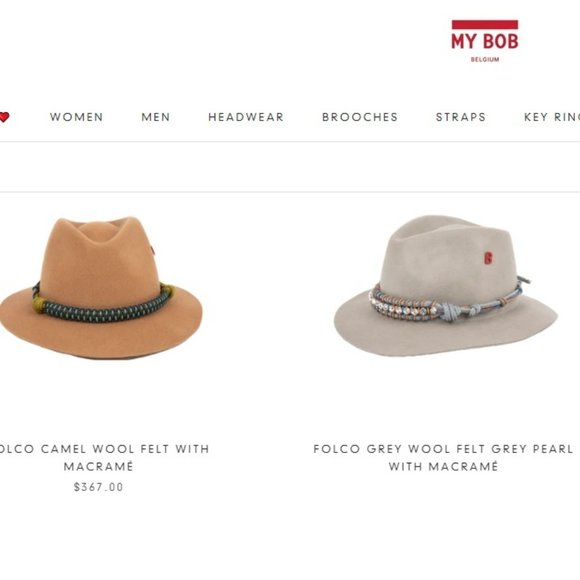Open Folco Grey Wool Felt Grey Pearl link
580x580 pixels.
443,458
